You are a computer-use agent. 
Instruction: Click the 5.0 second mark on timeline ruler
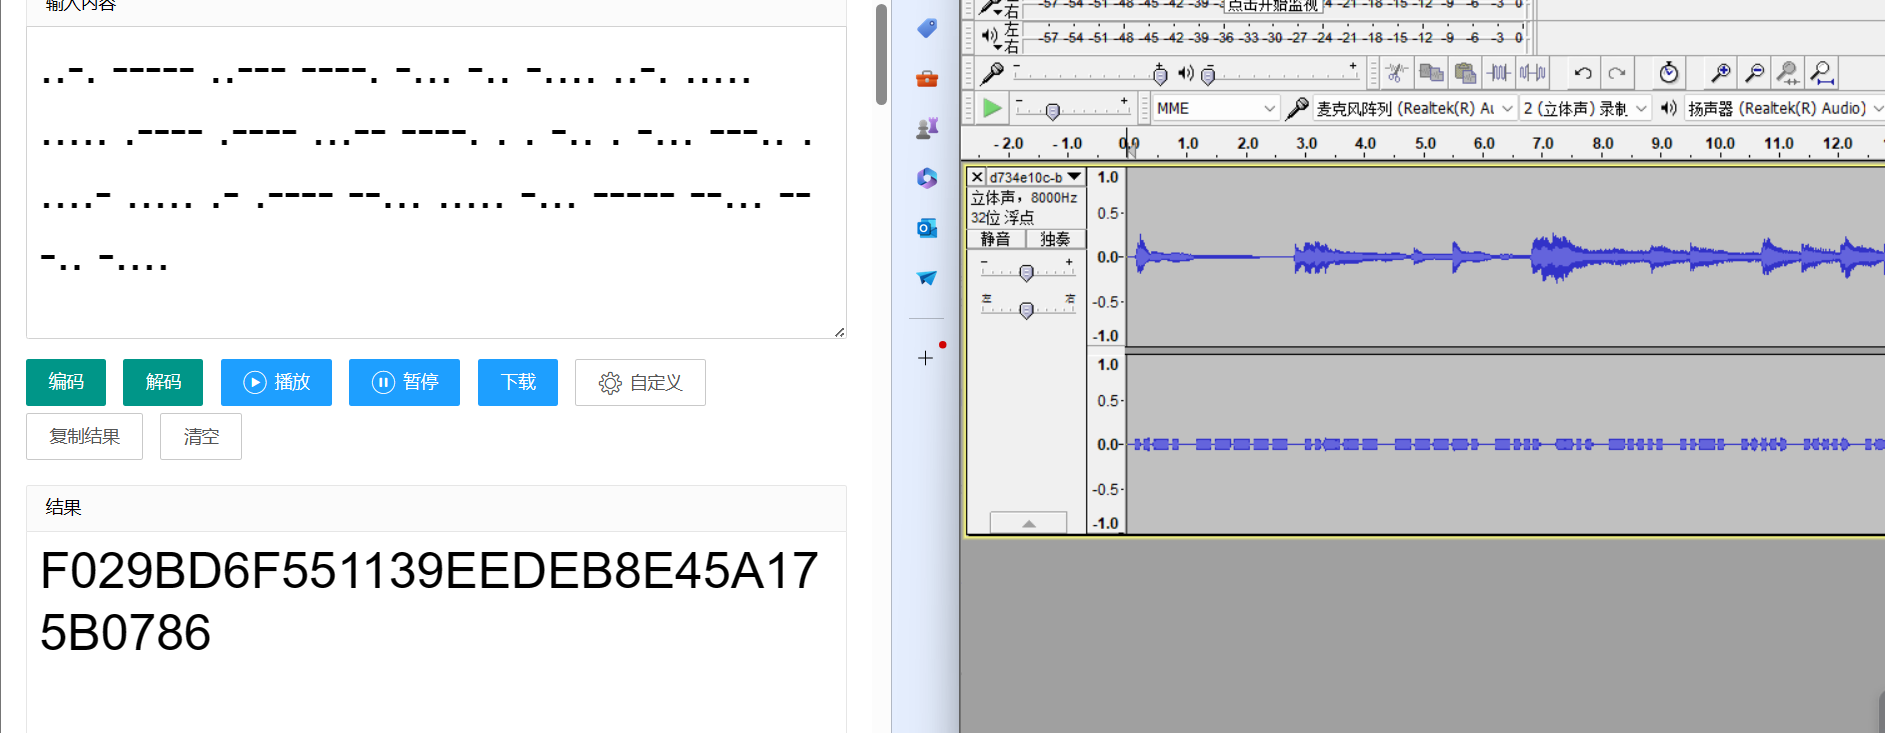coord(1425,144)
